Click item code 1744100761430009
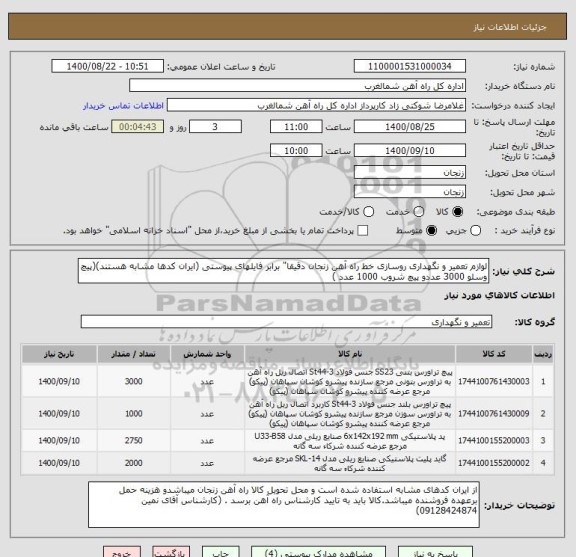This screenshot has height=557, width=576. point(494,414)
